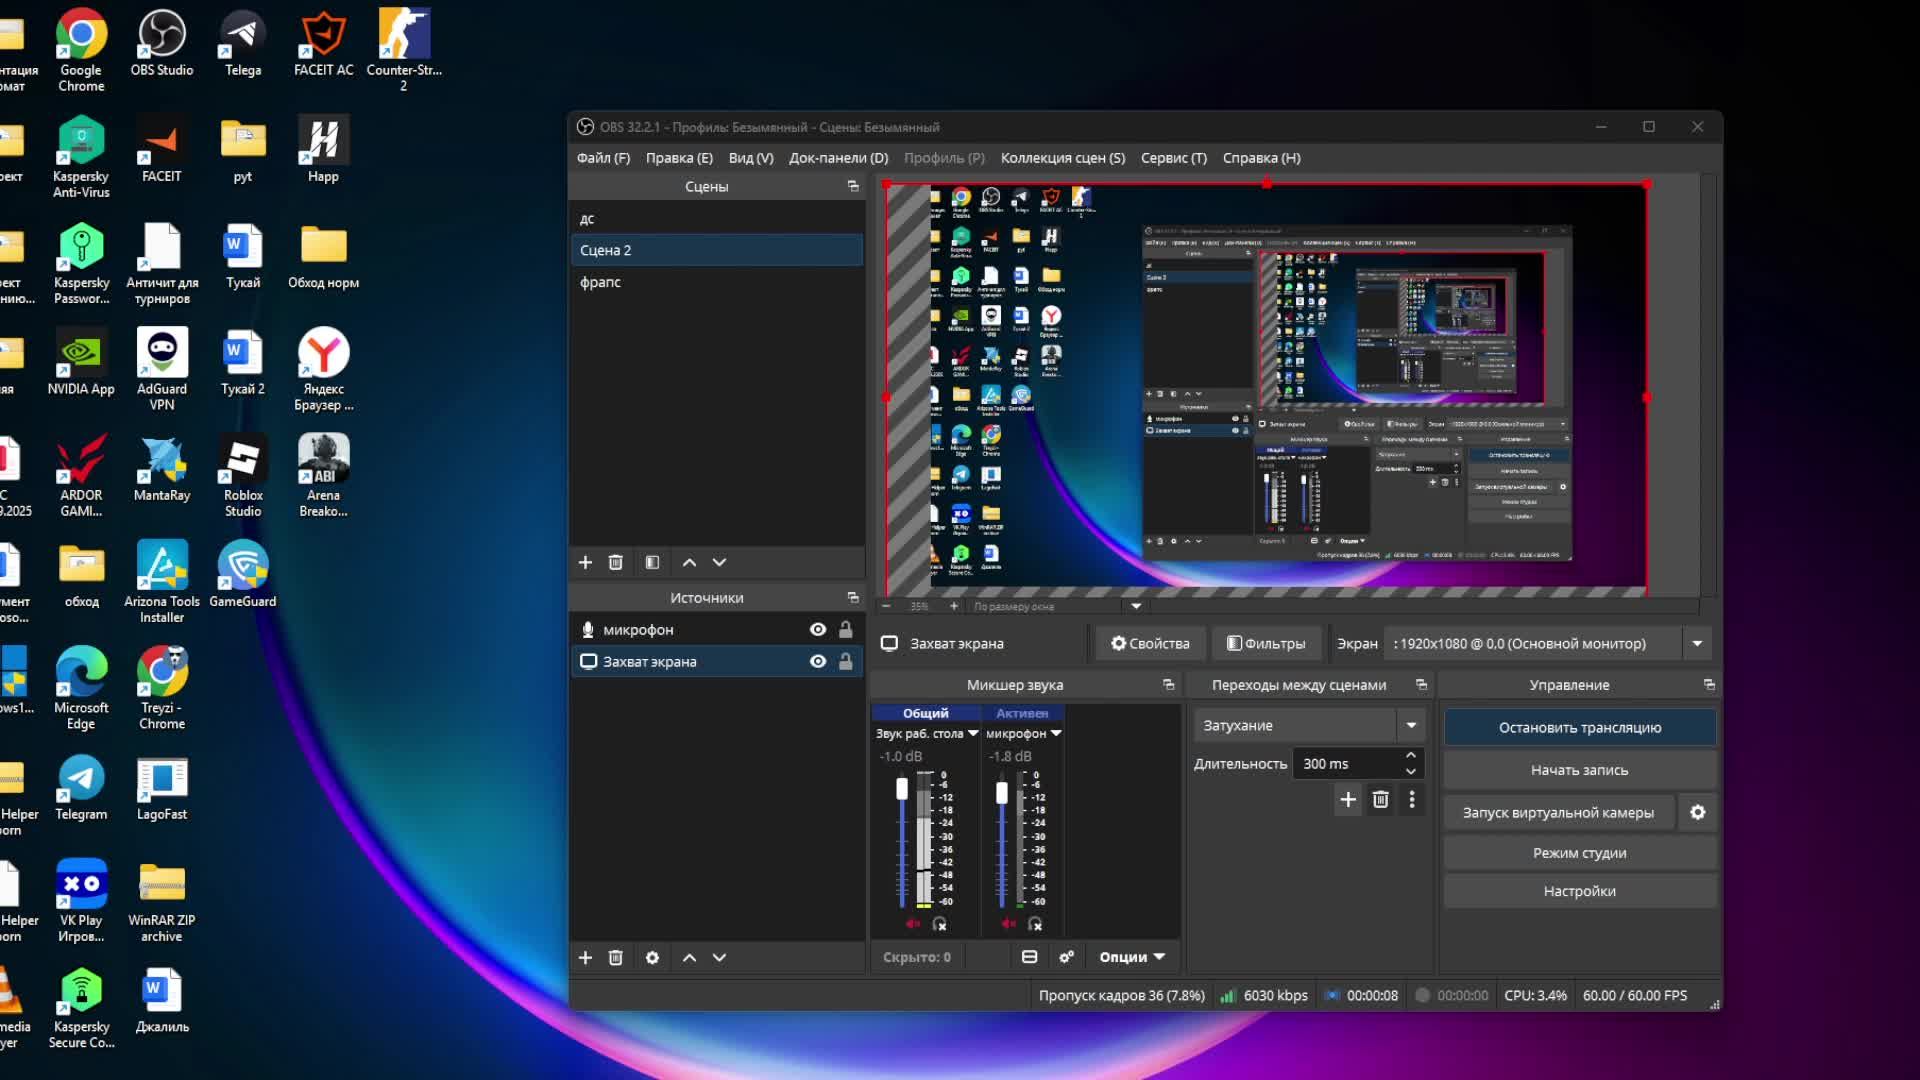Open the Коллекция сцен (S) menu

1062,158
